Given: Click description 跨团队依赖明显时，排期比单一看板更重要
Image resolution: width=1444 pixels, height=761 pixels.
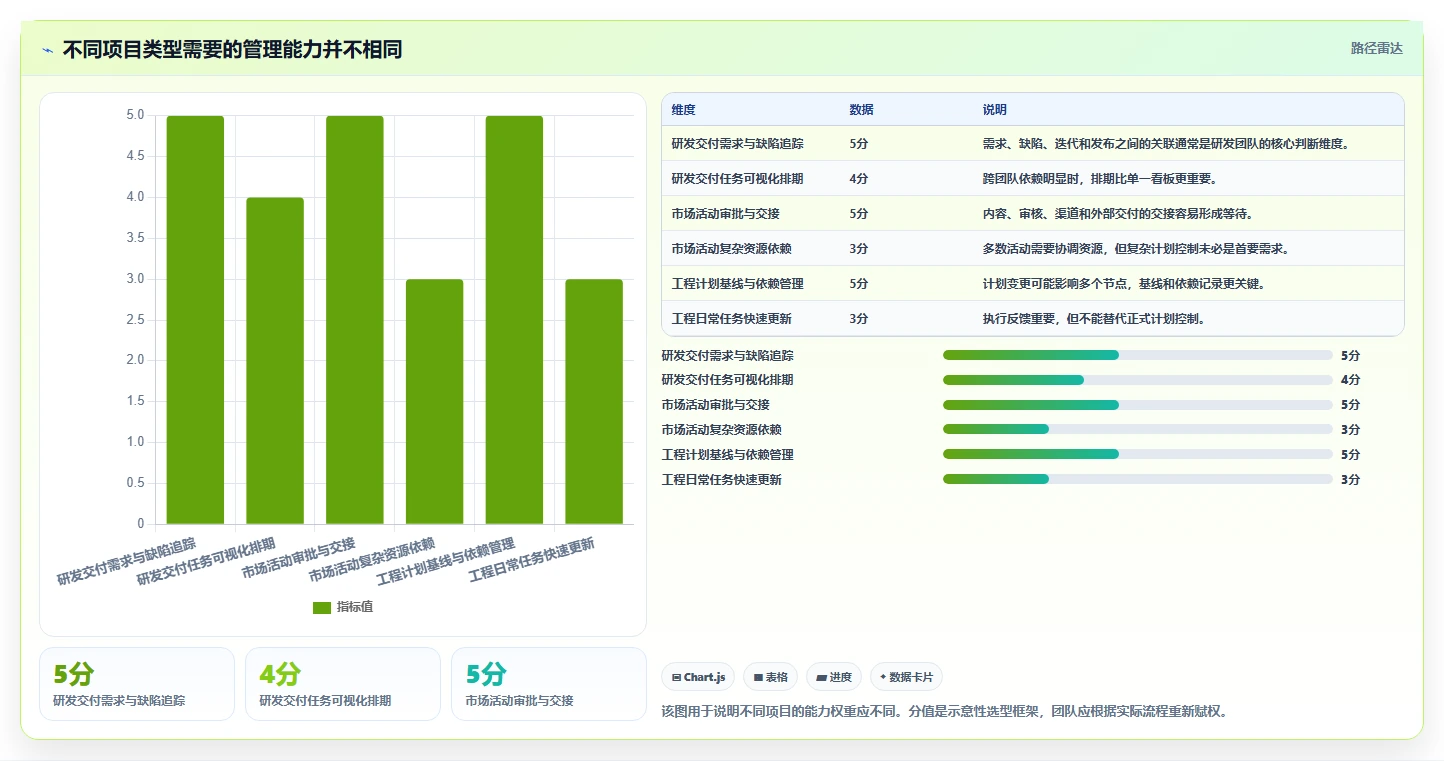Looking at the screenshot, I should pyautogui.click(x=1100, y=179).
